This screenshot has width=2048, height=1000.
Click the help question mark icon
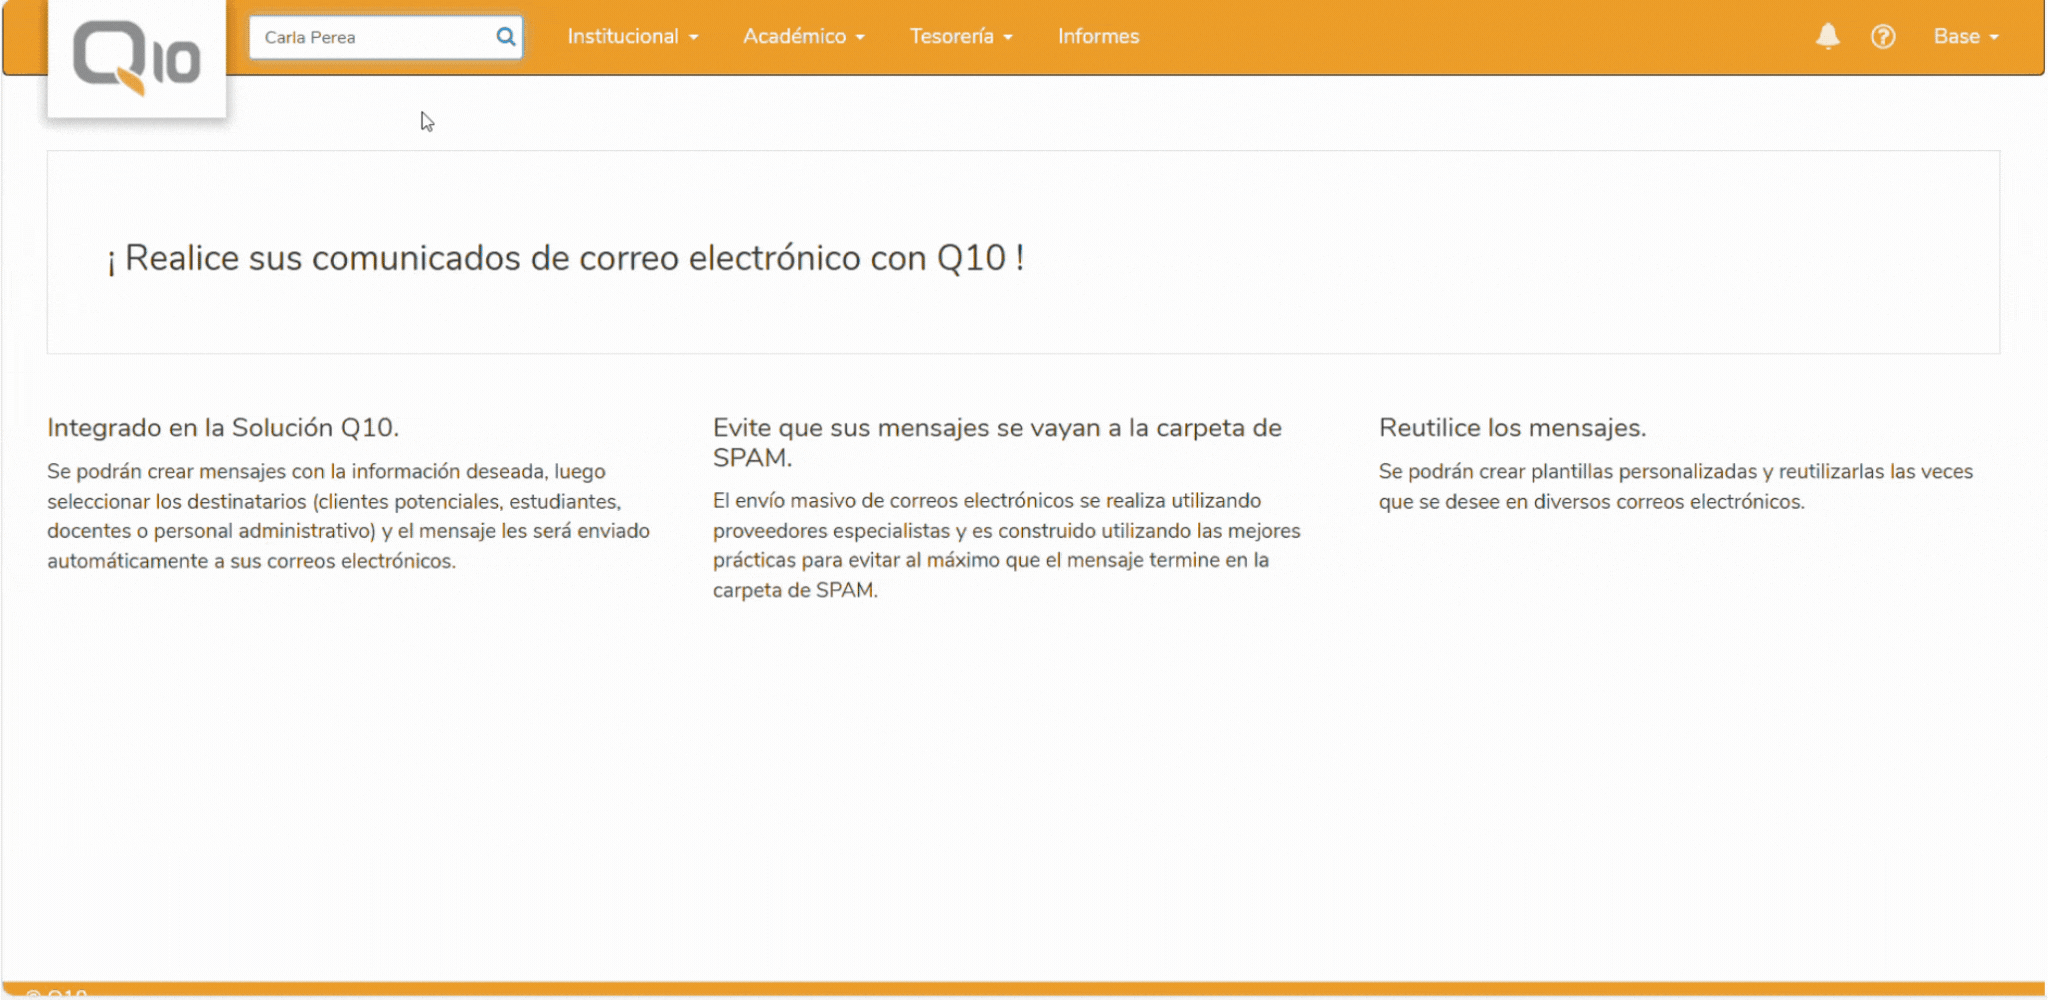tap(1884, 37)
